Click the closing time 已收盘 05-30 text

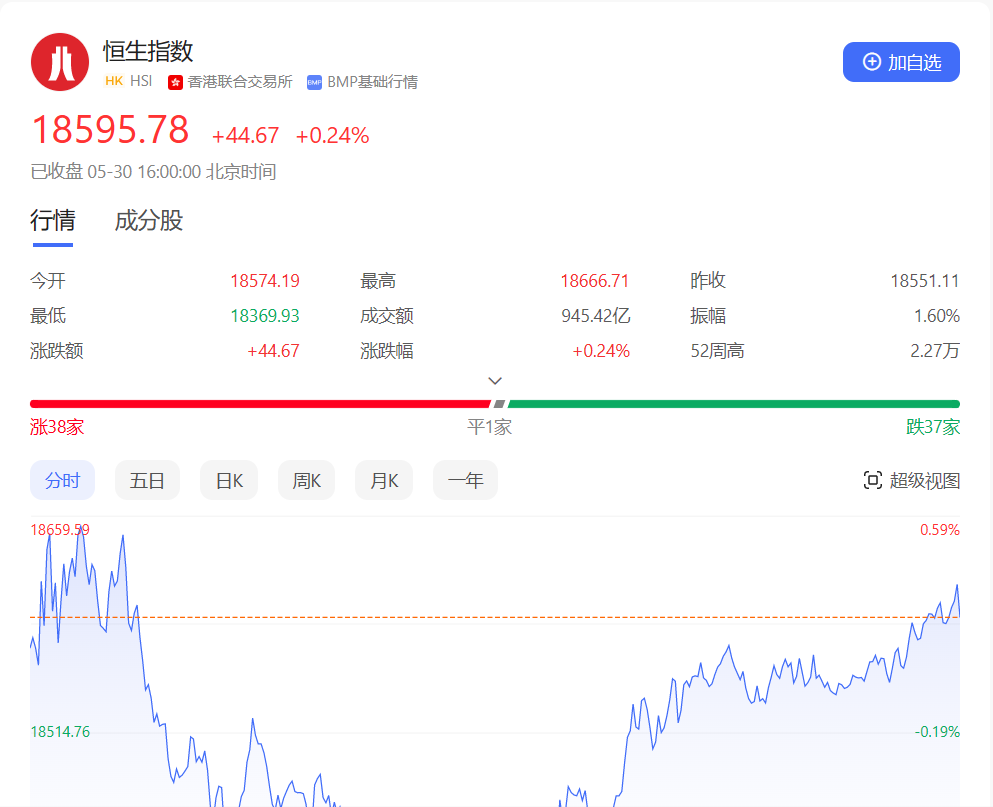click(x=153, y=172)
